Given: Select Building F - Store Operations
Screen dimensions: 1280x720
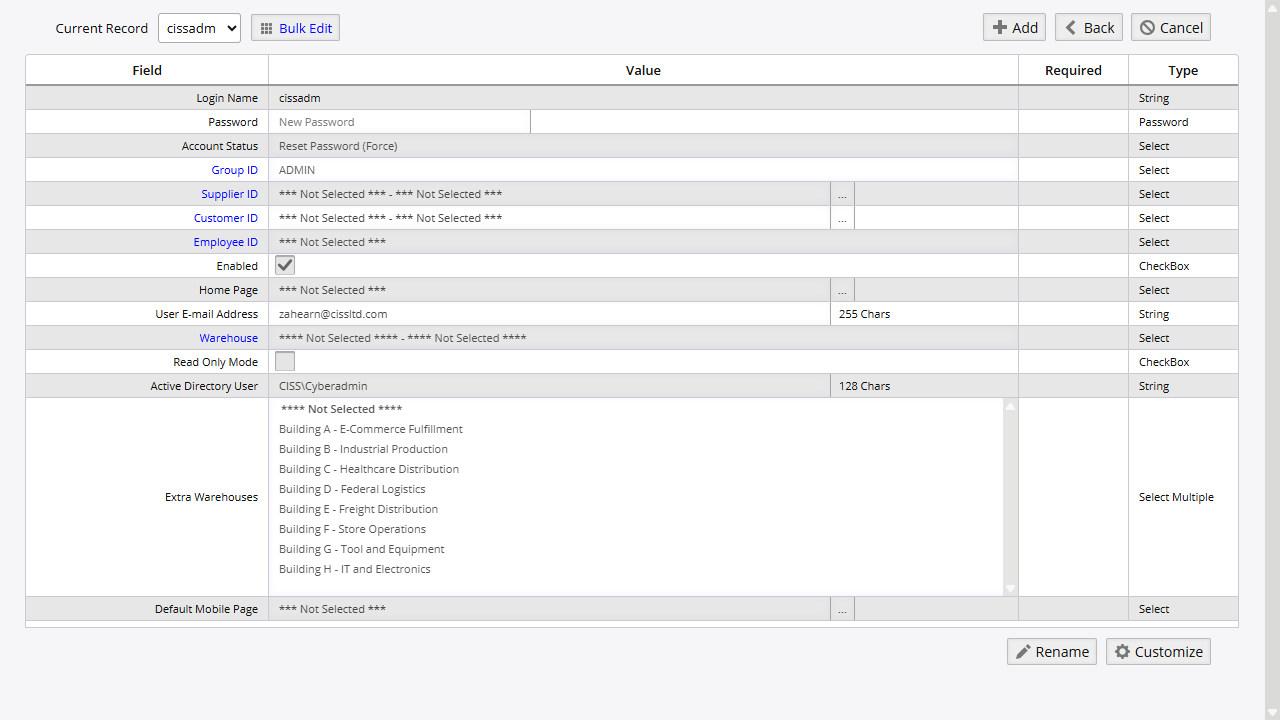Looking at the screenshot, I should [352, 529].
